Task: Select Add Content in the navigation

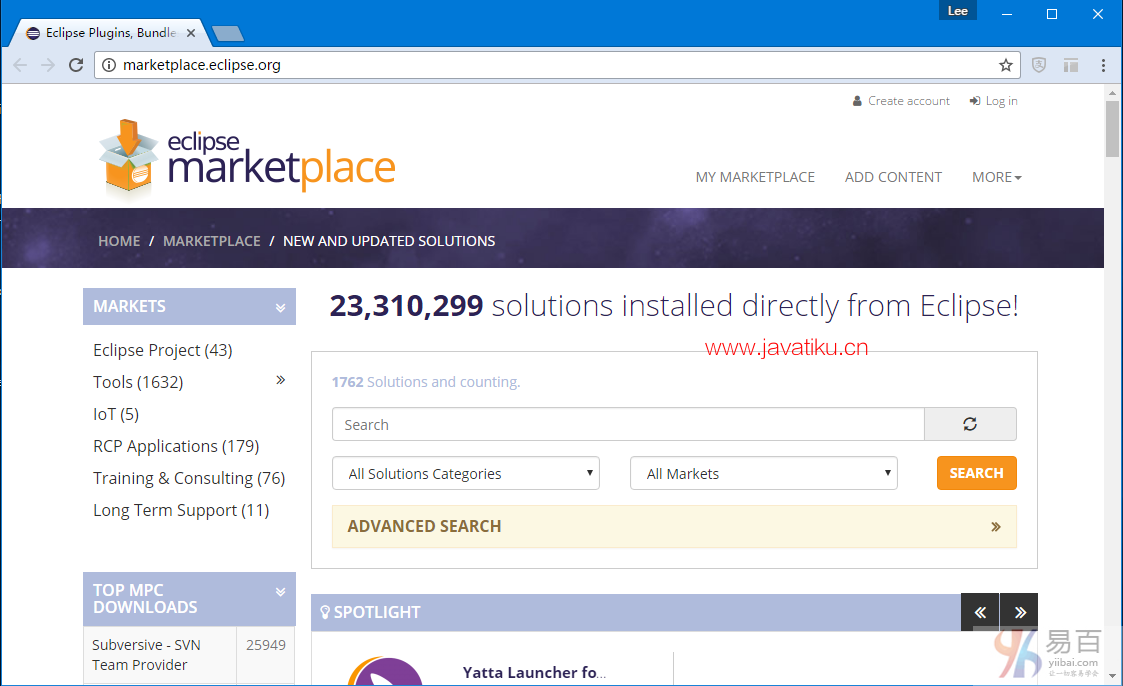Action: (x=893, y=177)
